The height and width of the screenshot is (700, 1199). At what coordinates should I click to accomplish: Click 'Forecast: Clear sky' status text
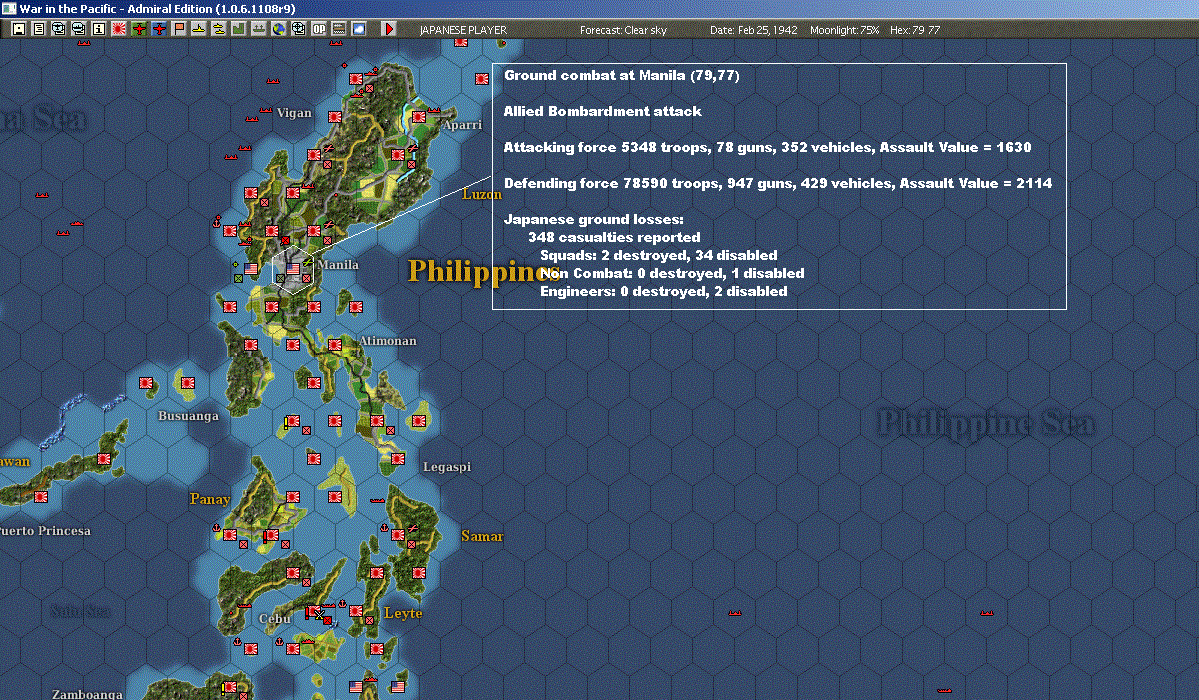(x=623, y=30)
